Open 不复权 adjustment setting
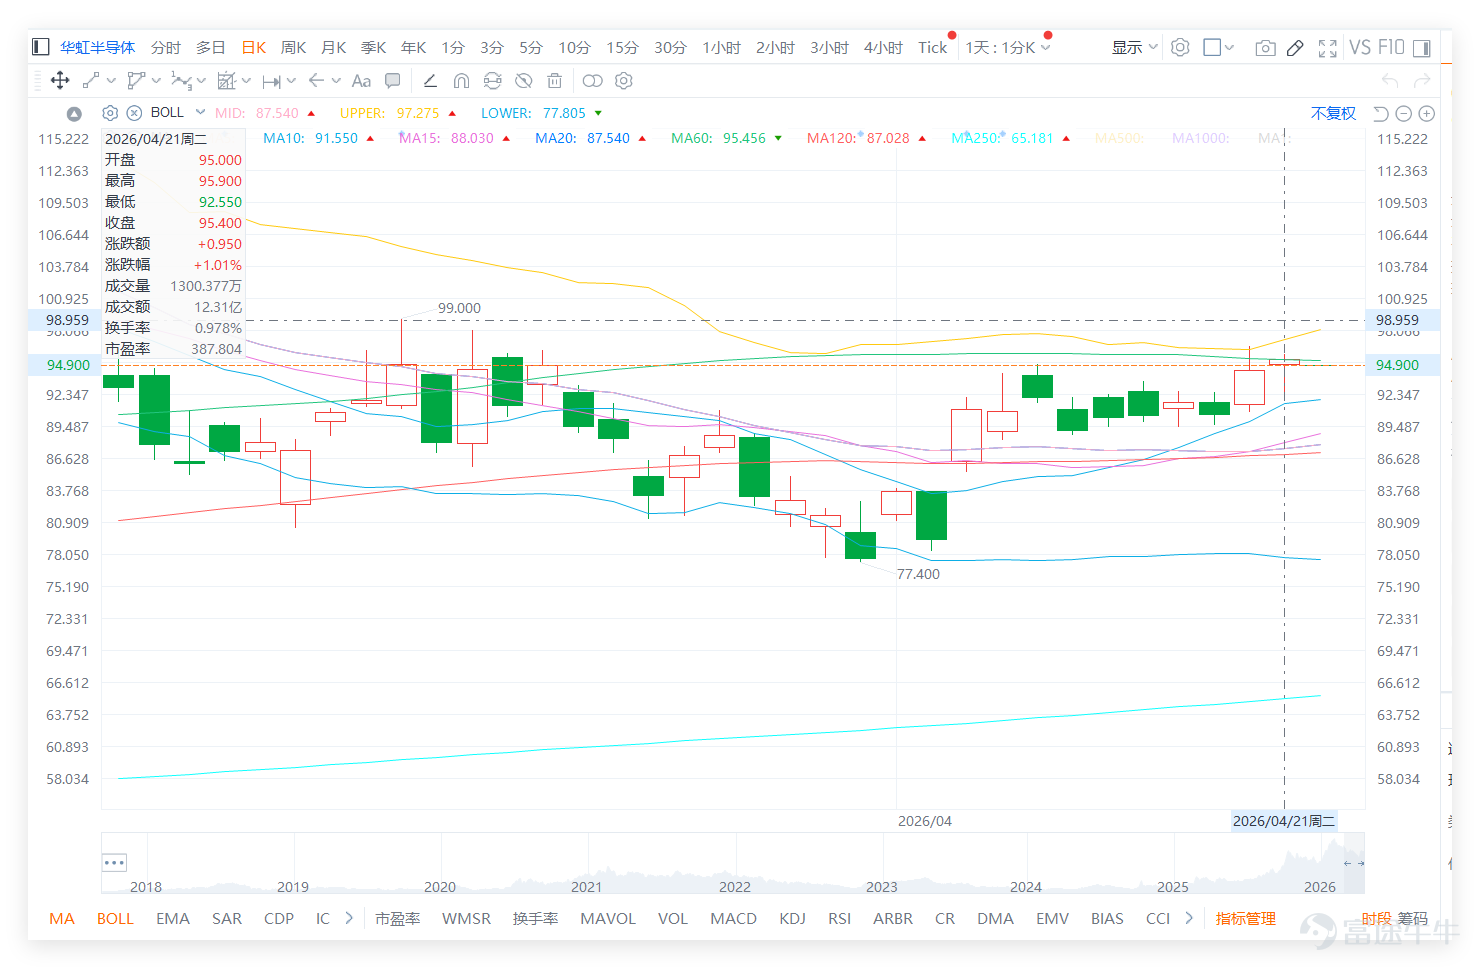Viewport: 1480px width, 968px height. [1334, 113]
